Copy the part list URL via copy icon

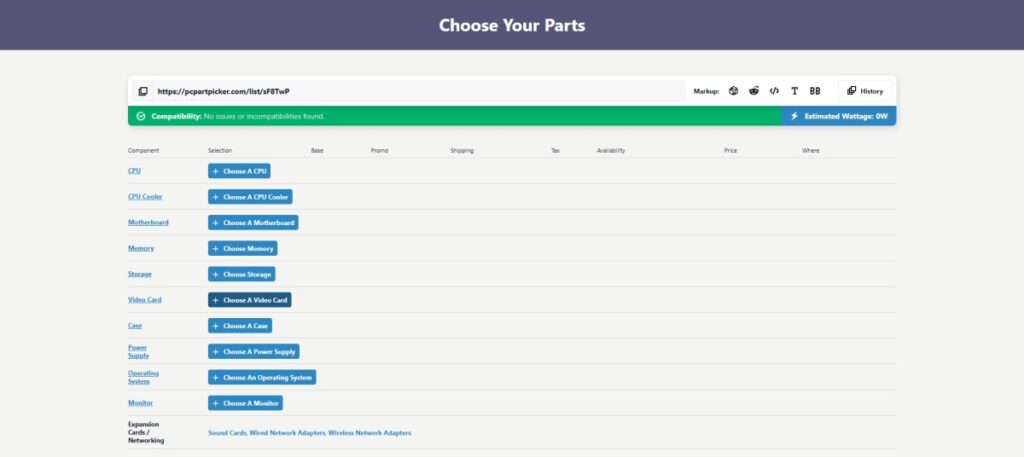(143, 91)
